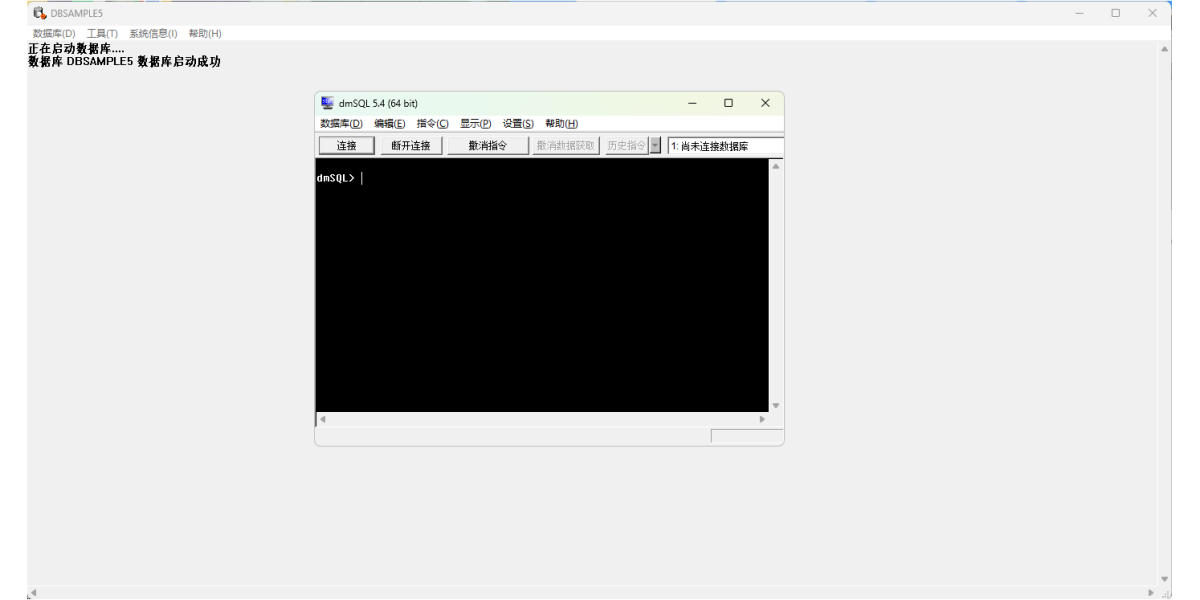Viewport: 1200px width, 600px height.
Task: Maximize the dmSQL 5.4 window
Action: (x=728, y=103)
